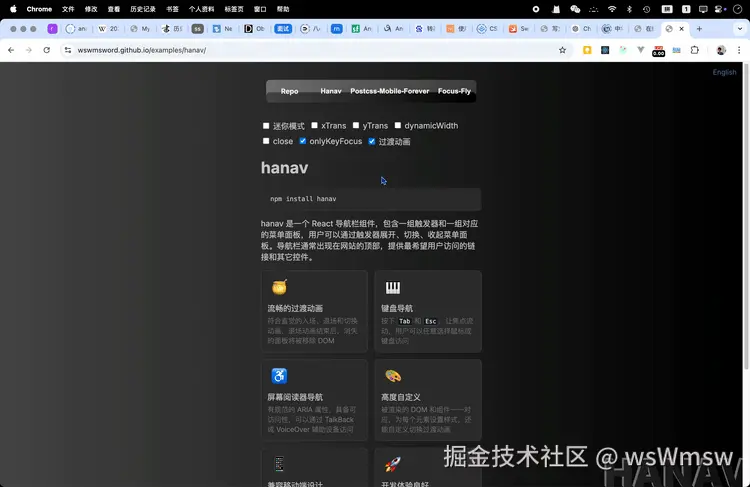Open a new tab with plus button
This screenshot has width=750, height=487.
pos(699,29)
